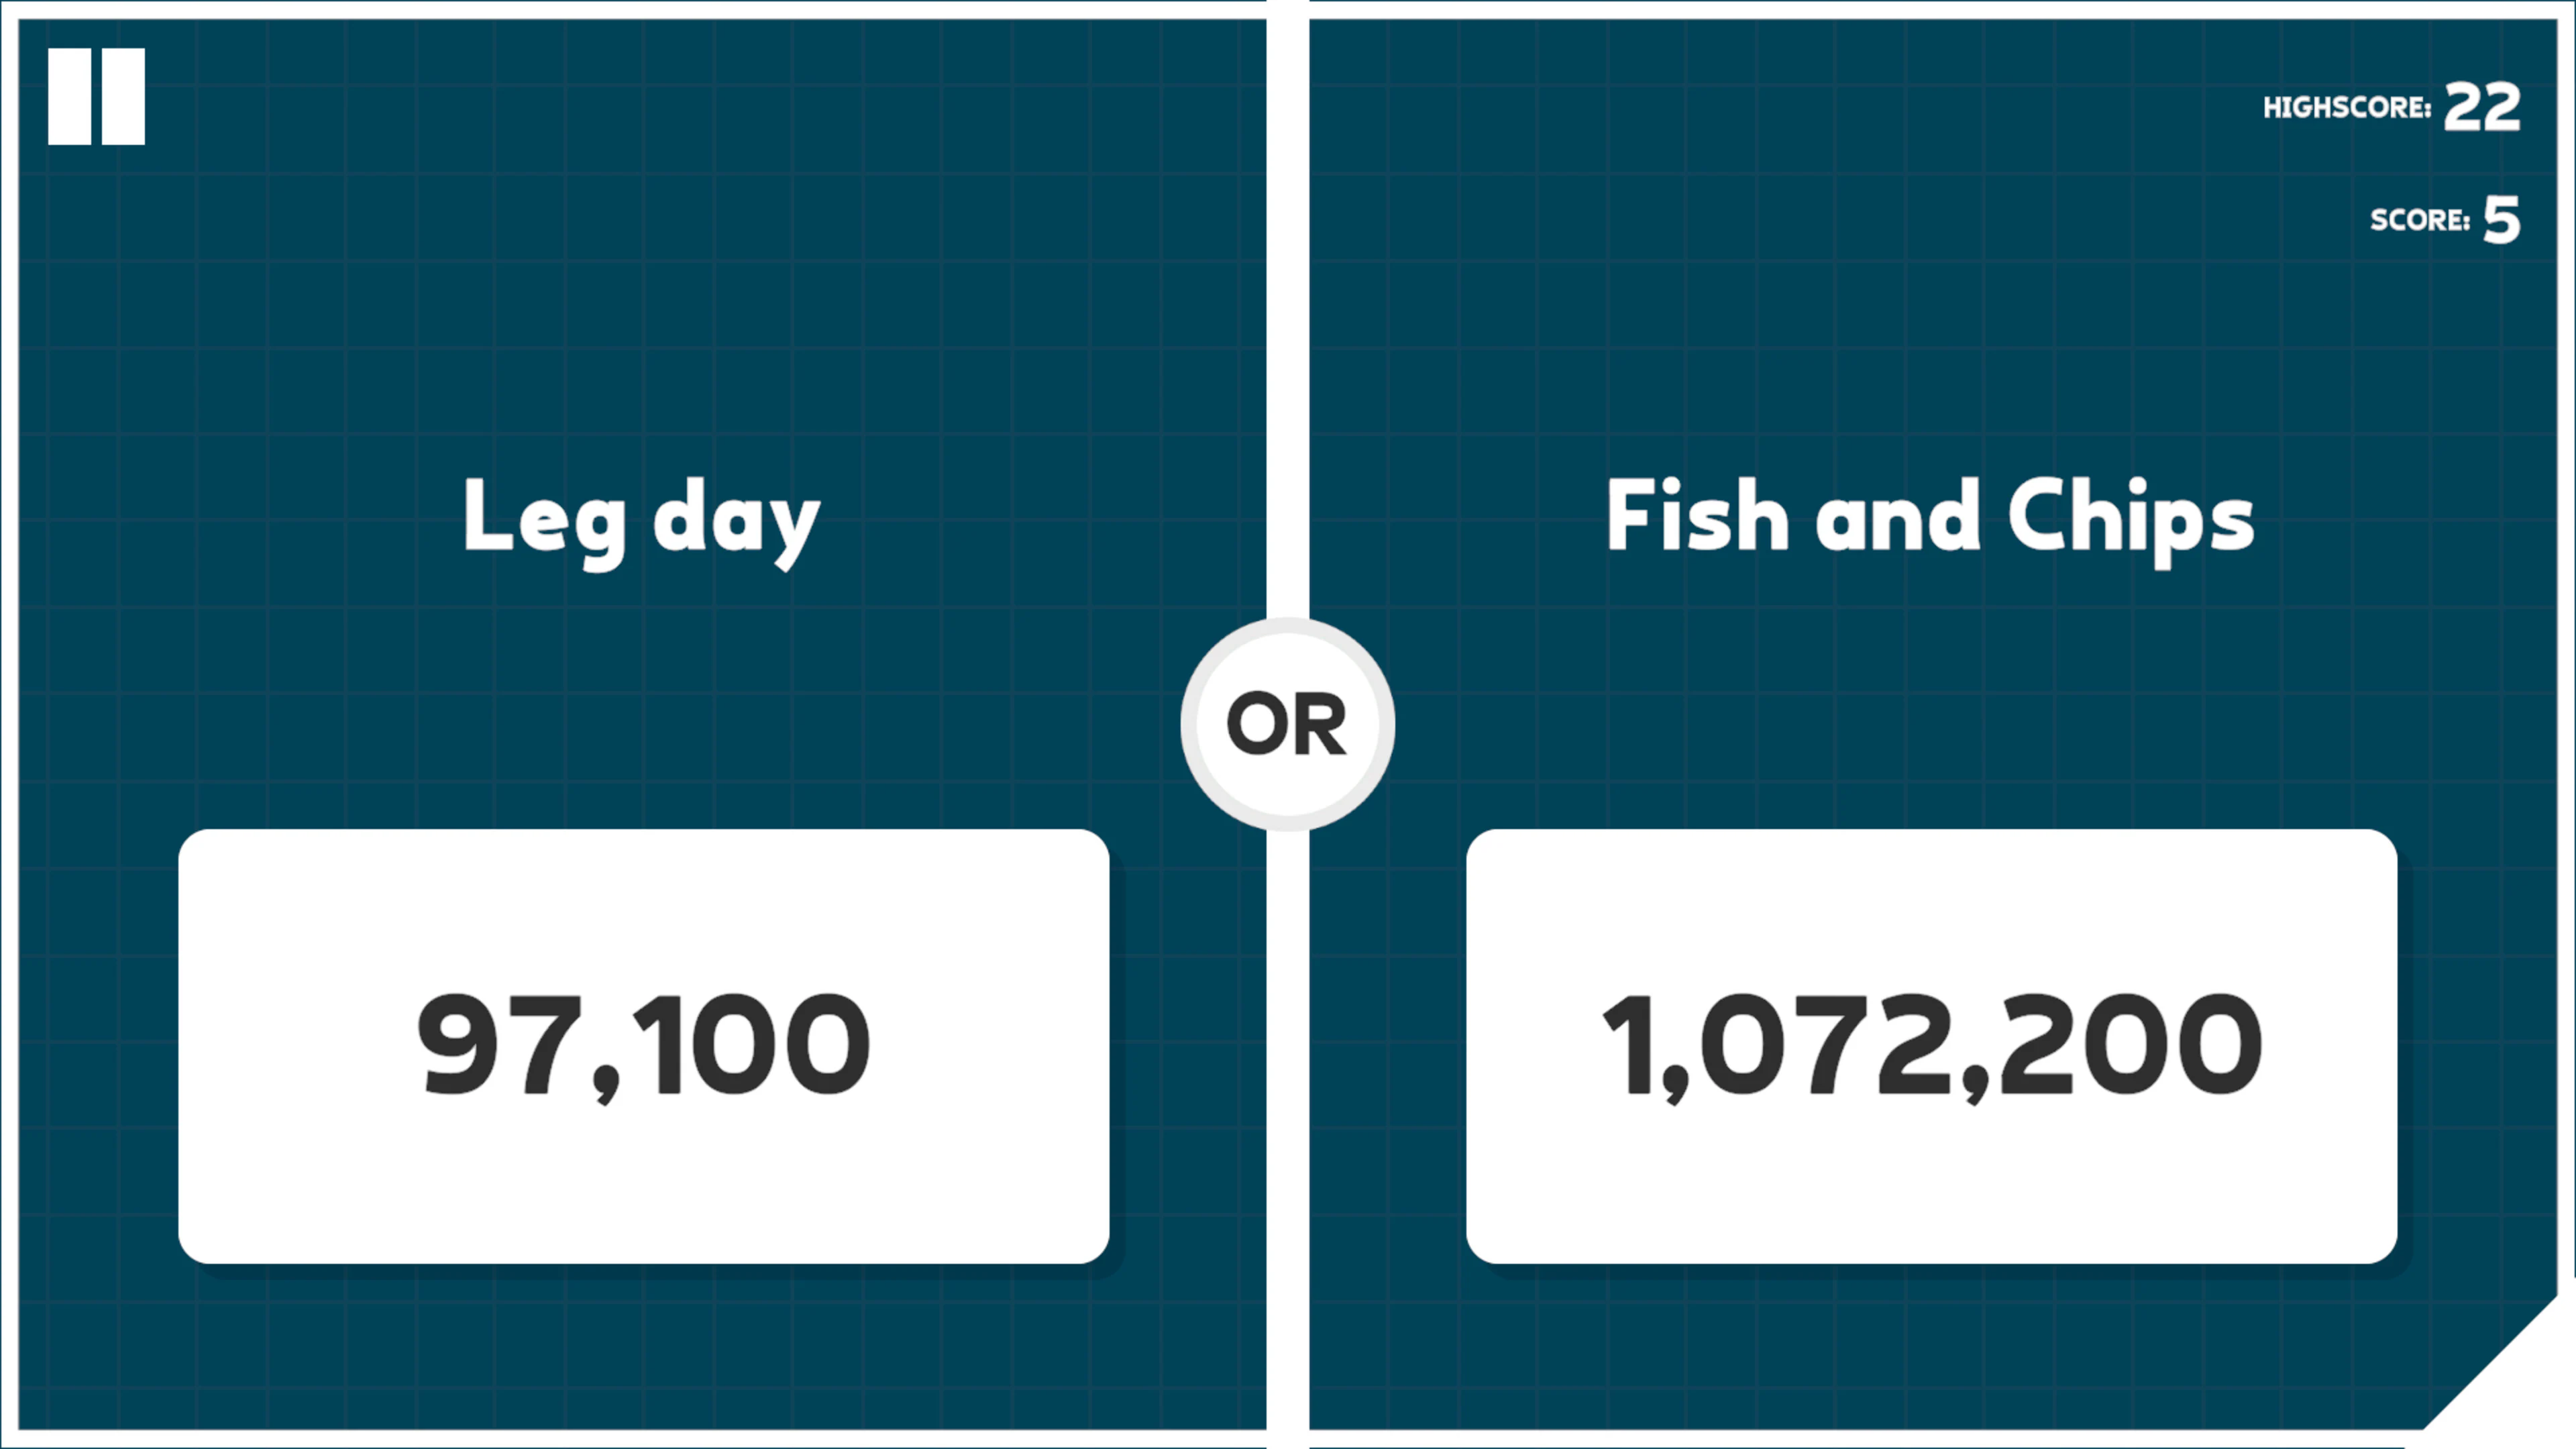Click the white divider below the OR badge
2576x1449 pixels.
[1287, 1100]
